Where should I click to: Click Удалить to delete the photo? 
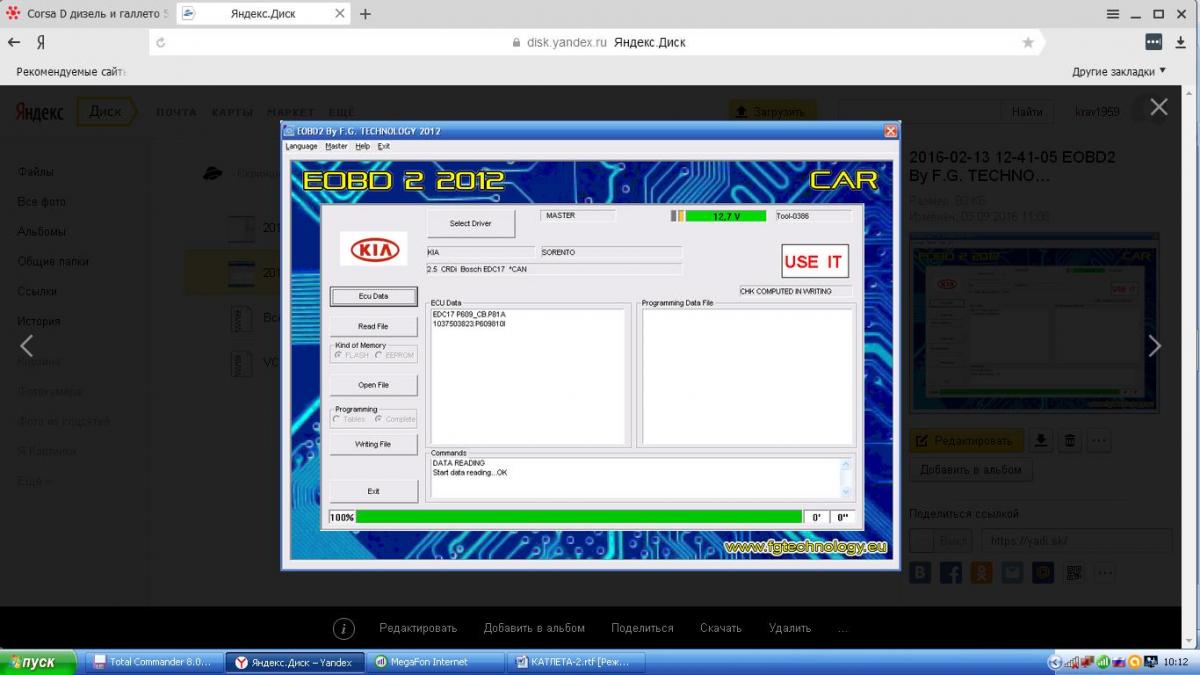coord(790,628)
